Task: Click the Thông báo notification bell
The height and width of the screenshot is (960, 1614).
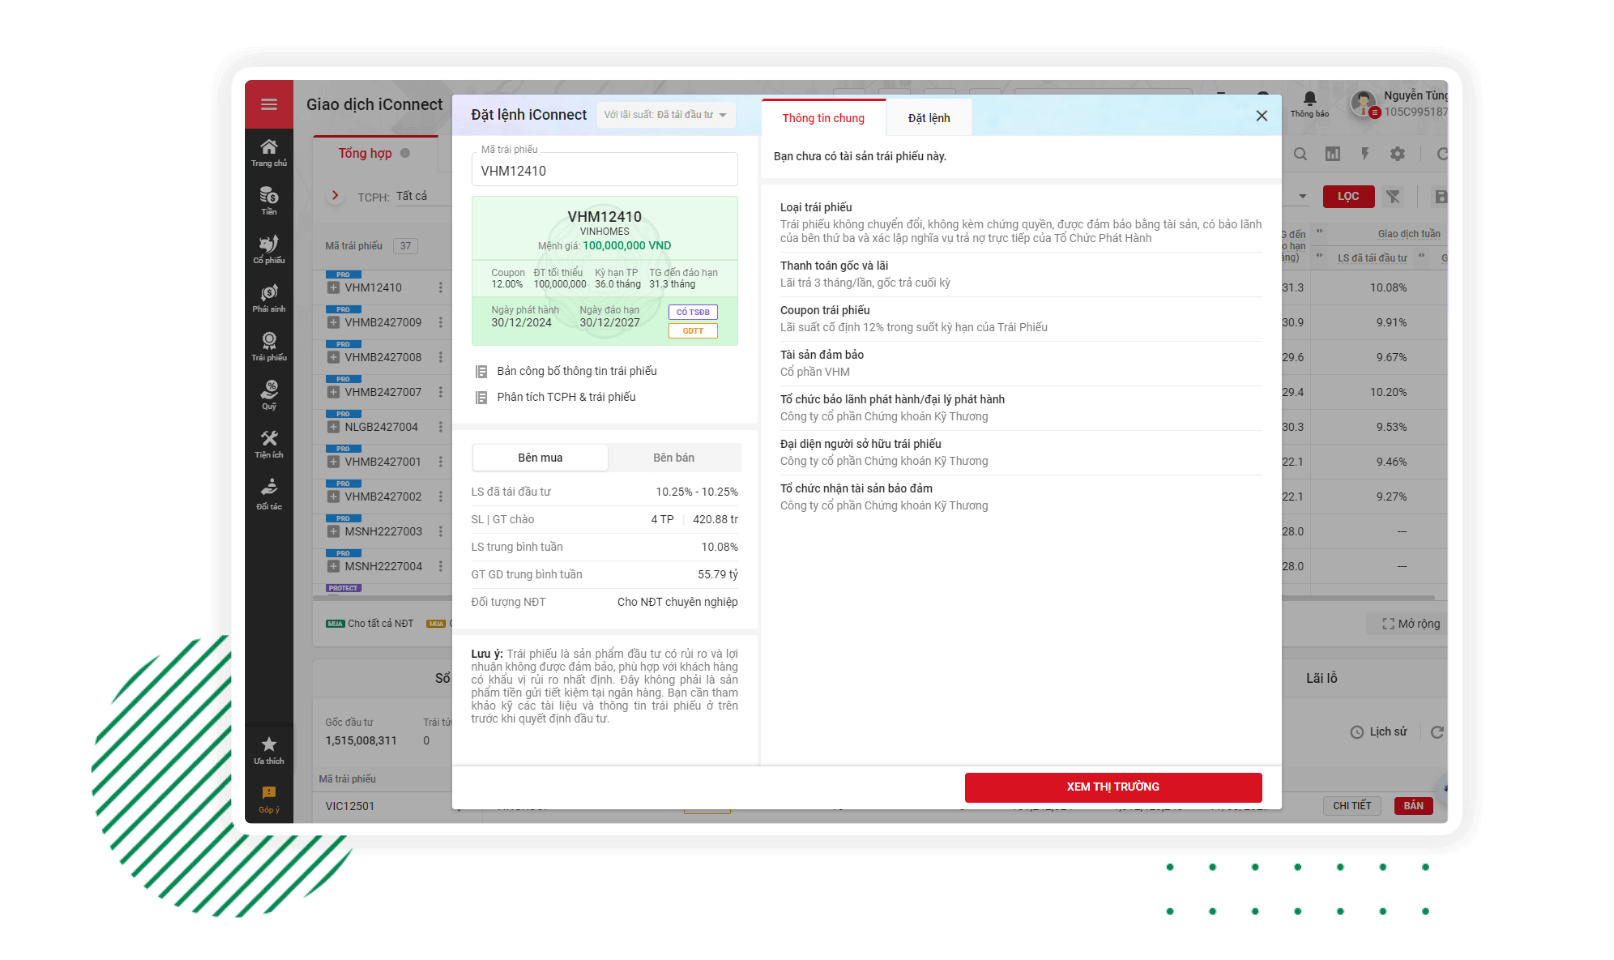Action: [1309, 103]
